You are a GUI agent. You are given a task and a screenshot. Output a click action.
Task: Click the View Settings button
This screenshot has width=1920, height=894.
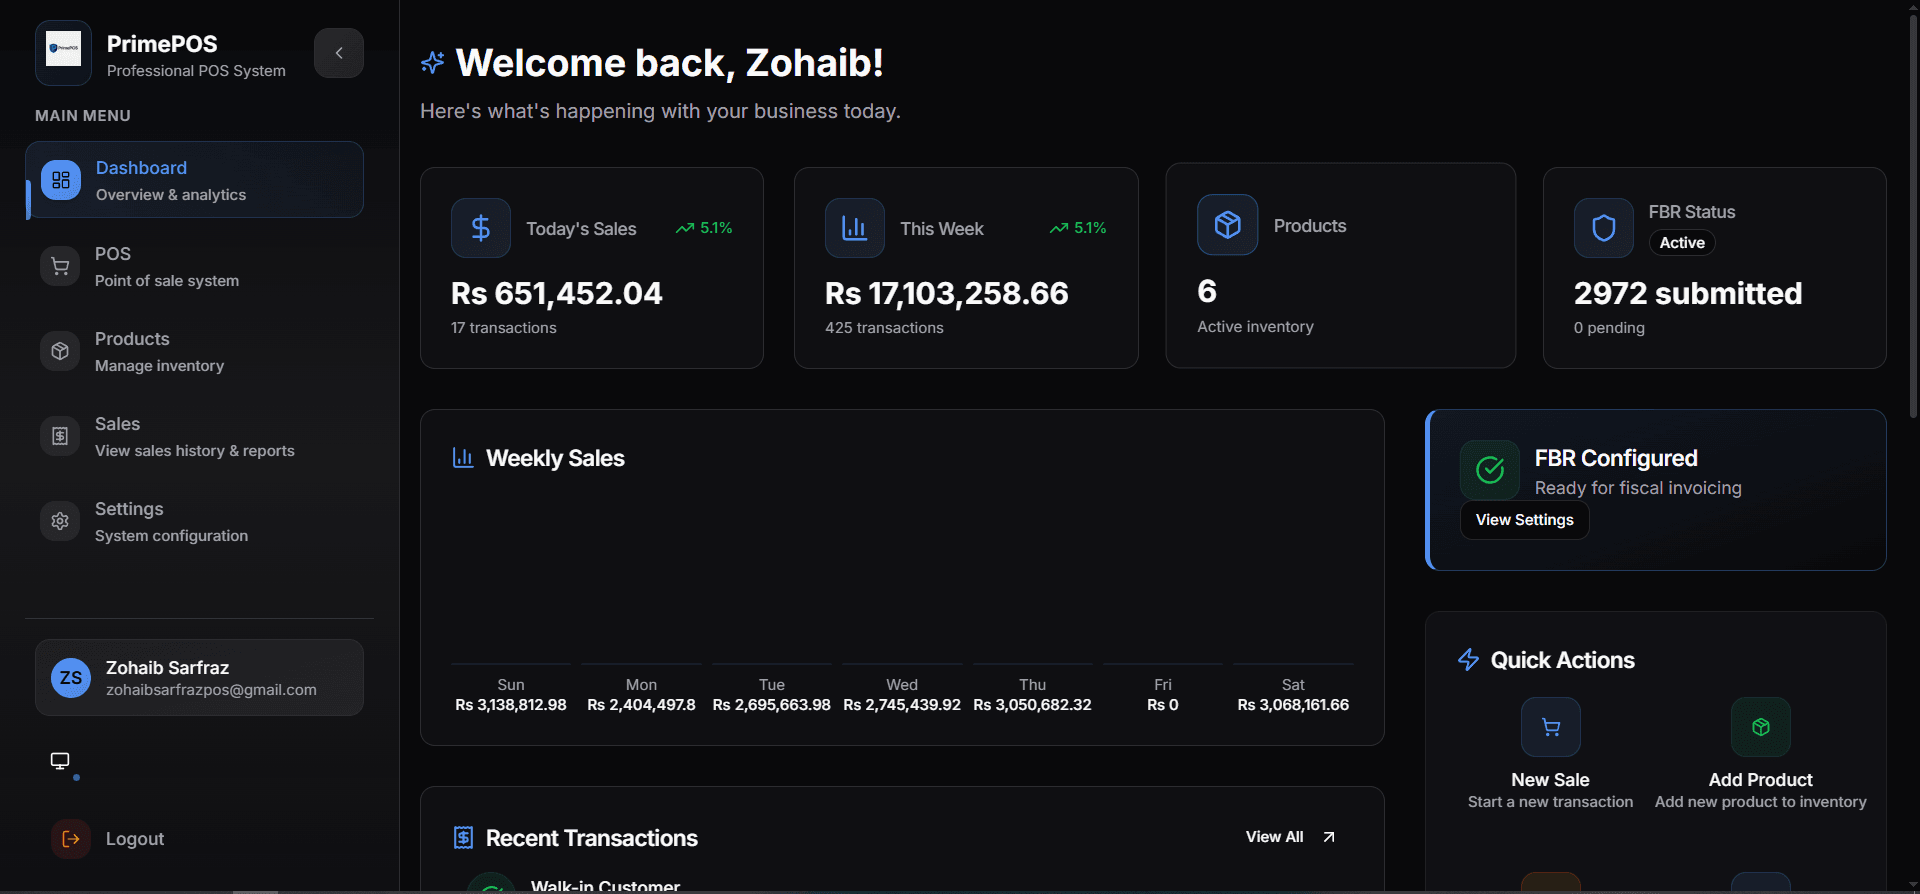pos(1524,519)
